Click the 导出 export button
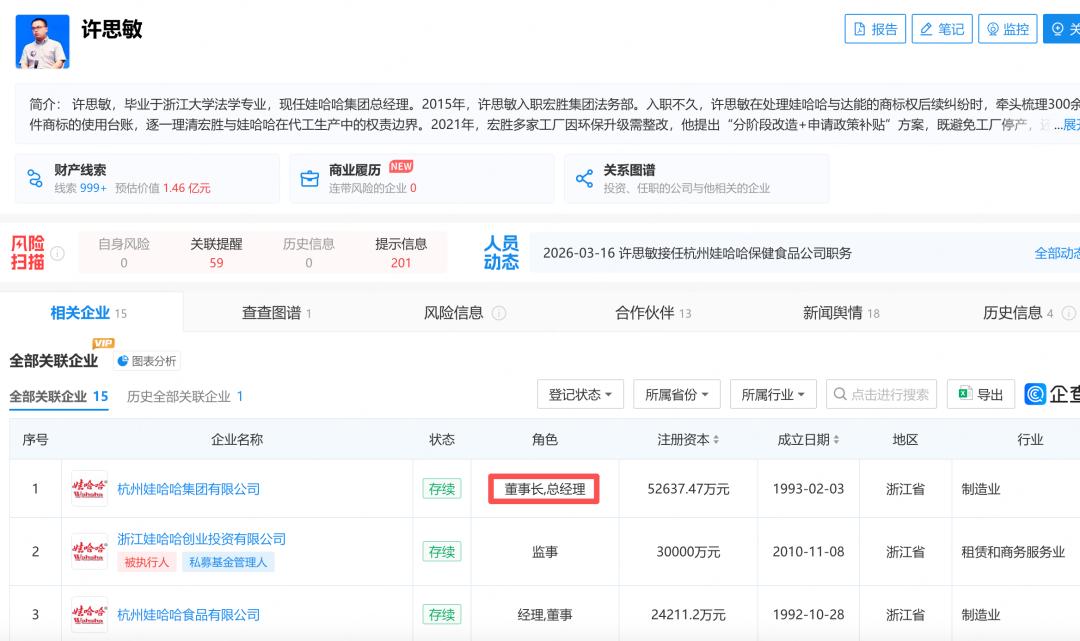Viewport: 1080px width, 641px height. (x=980, y=395)
